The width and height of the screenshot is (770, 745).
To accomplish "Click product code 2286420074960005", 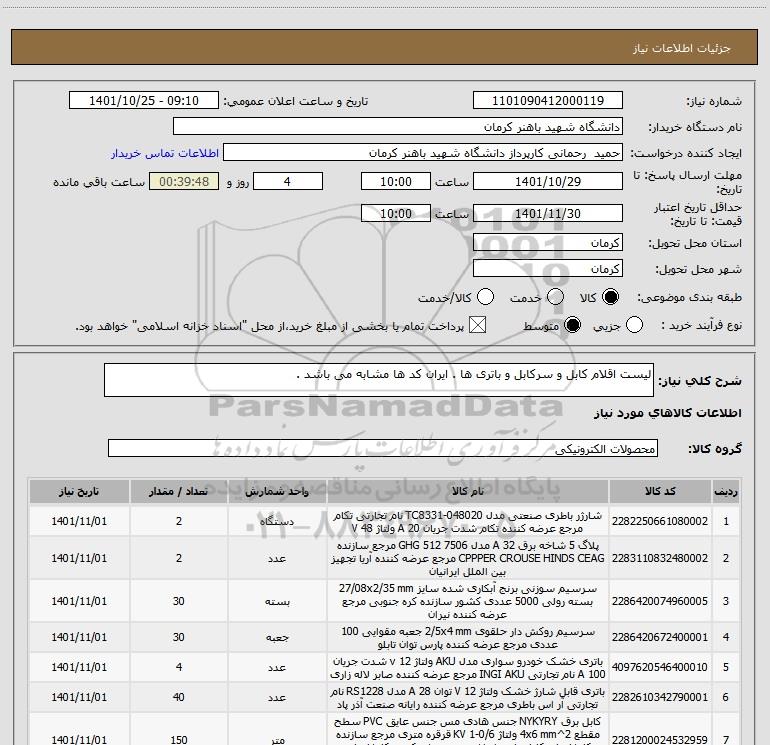I will pos(660,601).
